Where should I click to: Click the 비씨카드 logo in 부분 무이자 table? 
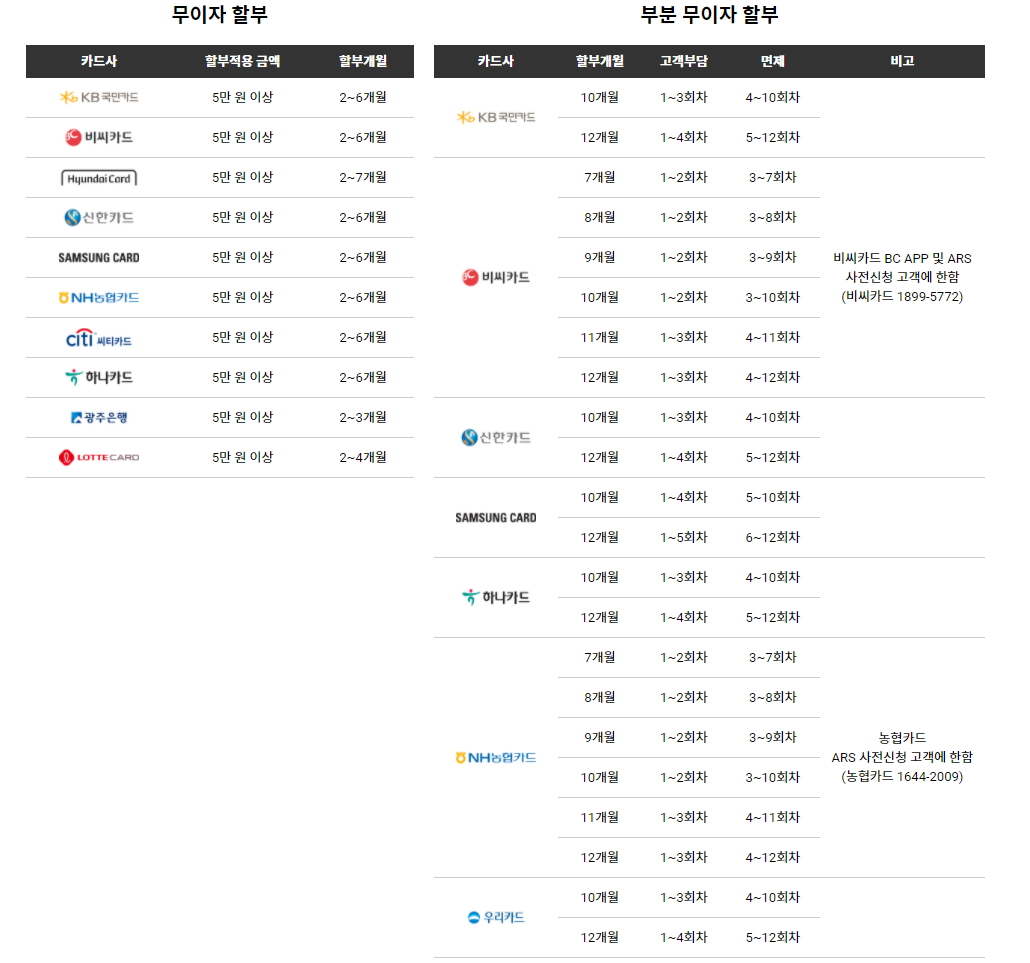(x=496, y=277)
